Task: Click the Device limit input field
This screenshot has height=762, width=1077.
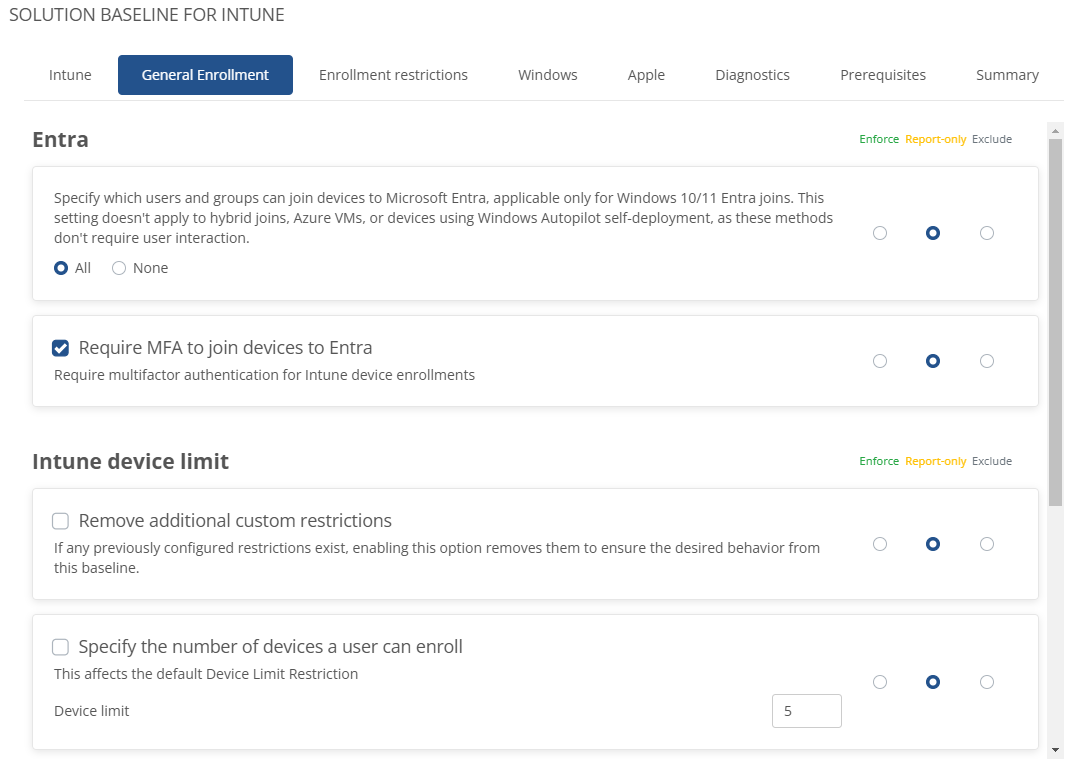Action: pos(806,711)
